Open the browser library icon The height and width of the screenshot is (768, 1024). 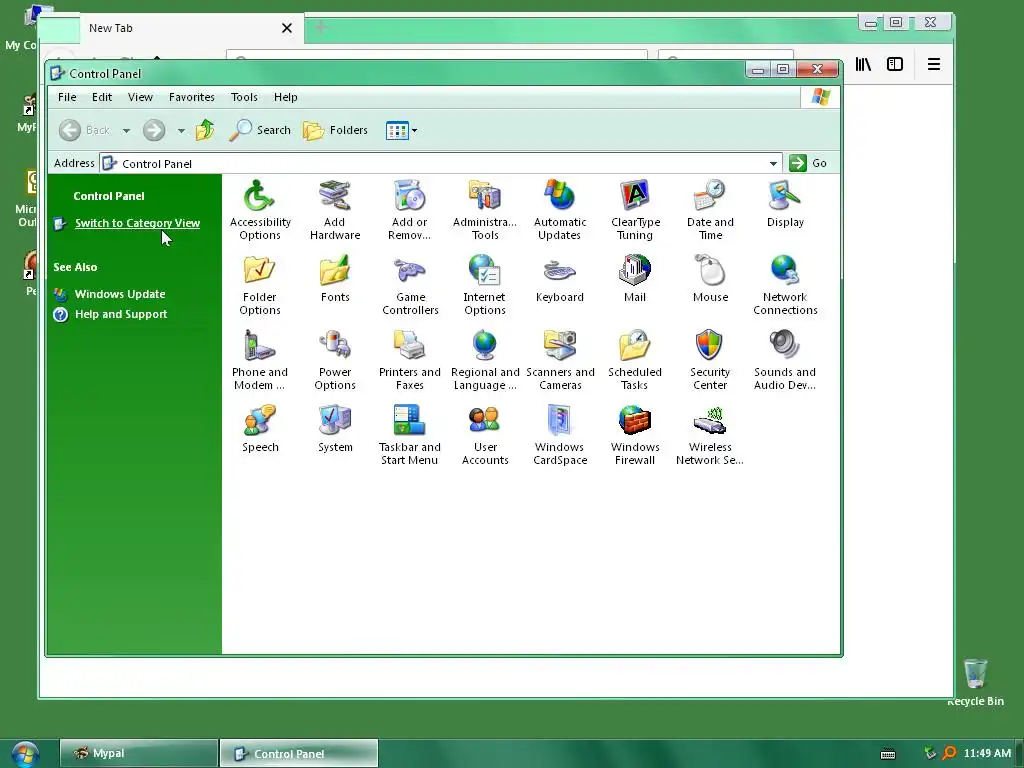click(x=863, y=64)
